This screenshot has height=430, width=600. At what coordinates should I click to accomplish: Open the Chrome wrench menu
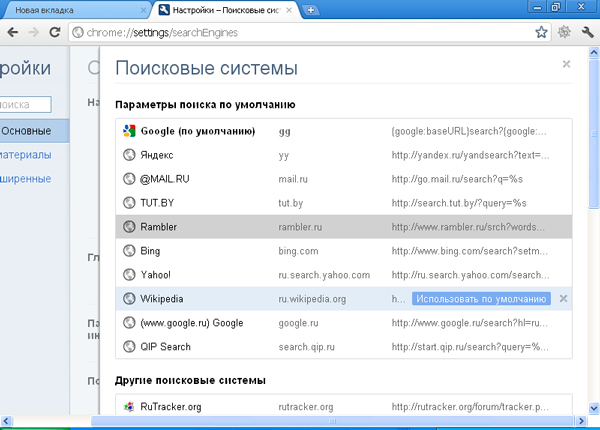point(587,32)
